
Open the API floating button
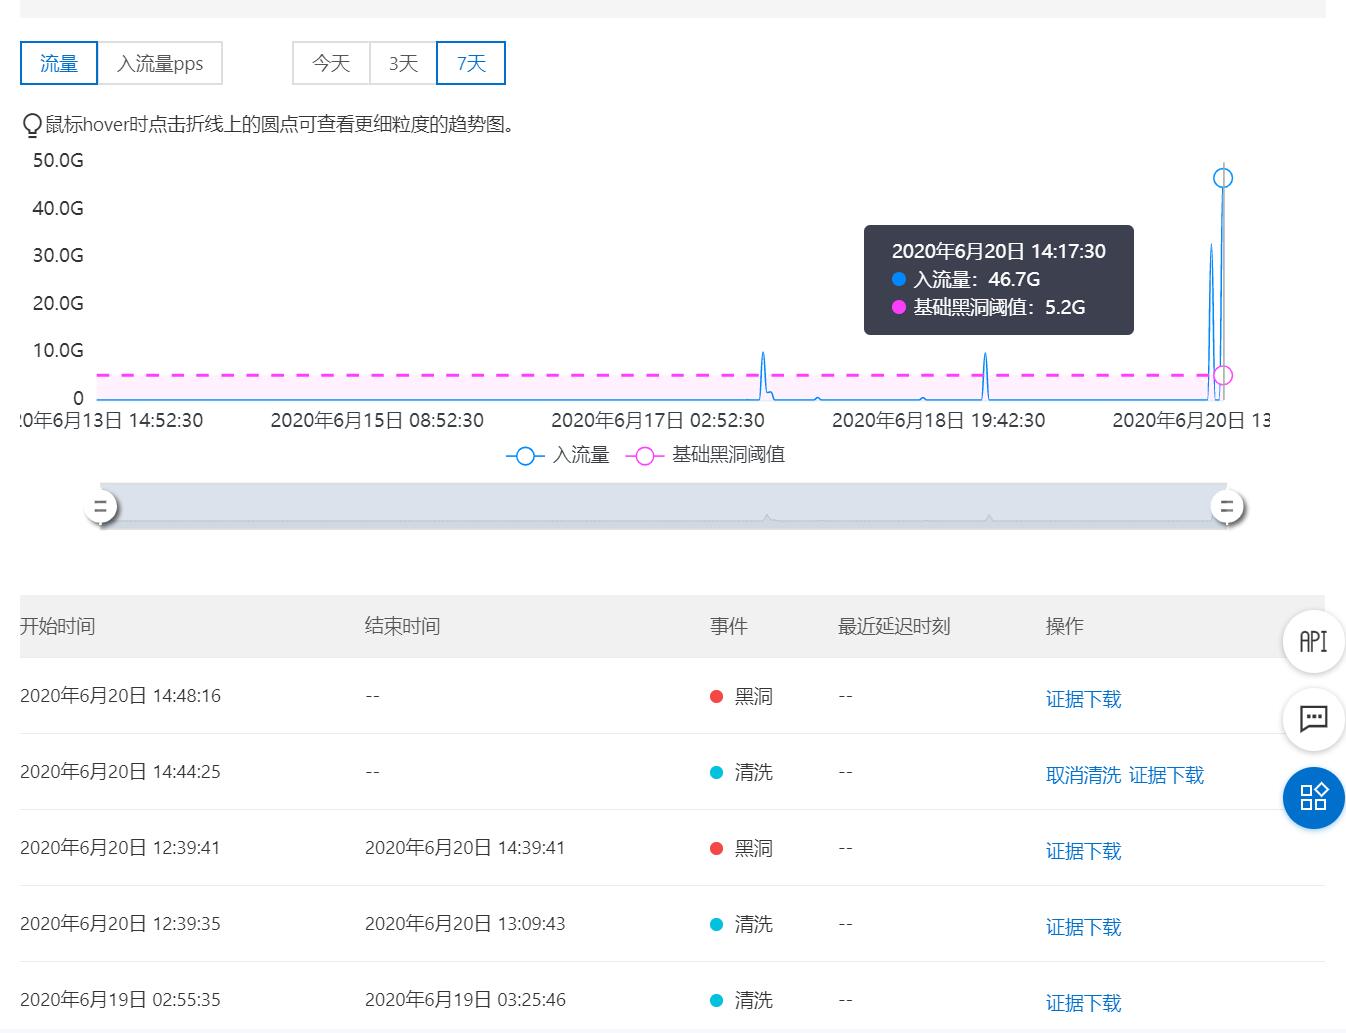[1313, 641]
